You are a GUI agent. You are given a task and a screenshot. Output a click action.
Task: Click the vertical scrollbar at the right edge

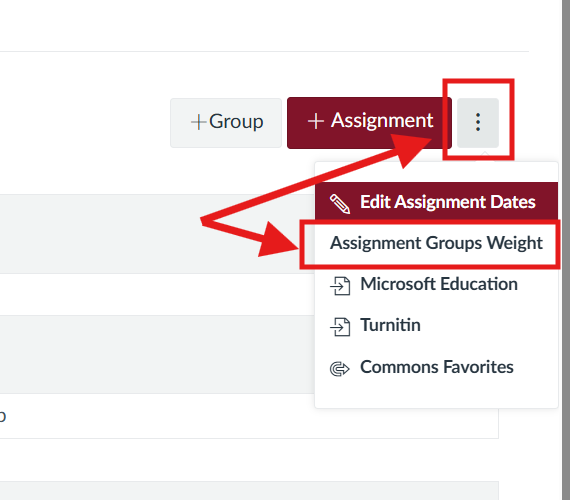coord(566,250)
